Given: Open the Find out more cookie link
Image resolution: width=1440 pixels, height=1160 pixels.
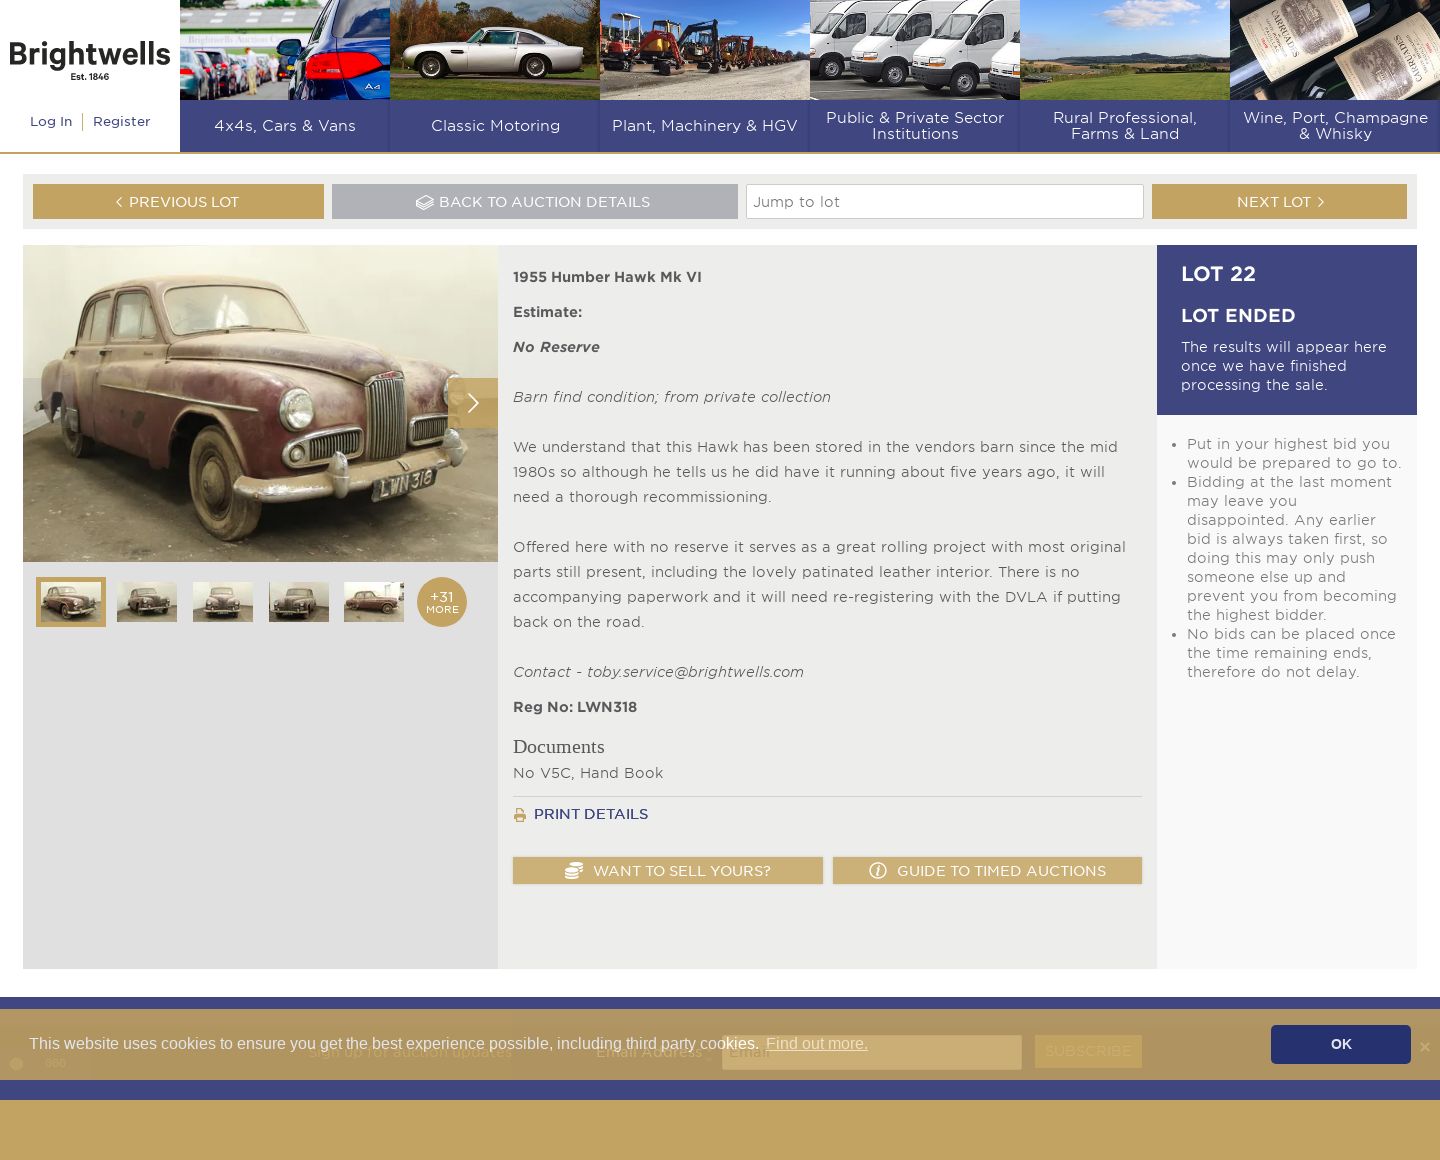Looking at the screenshot, I should click(817, 1044).
